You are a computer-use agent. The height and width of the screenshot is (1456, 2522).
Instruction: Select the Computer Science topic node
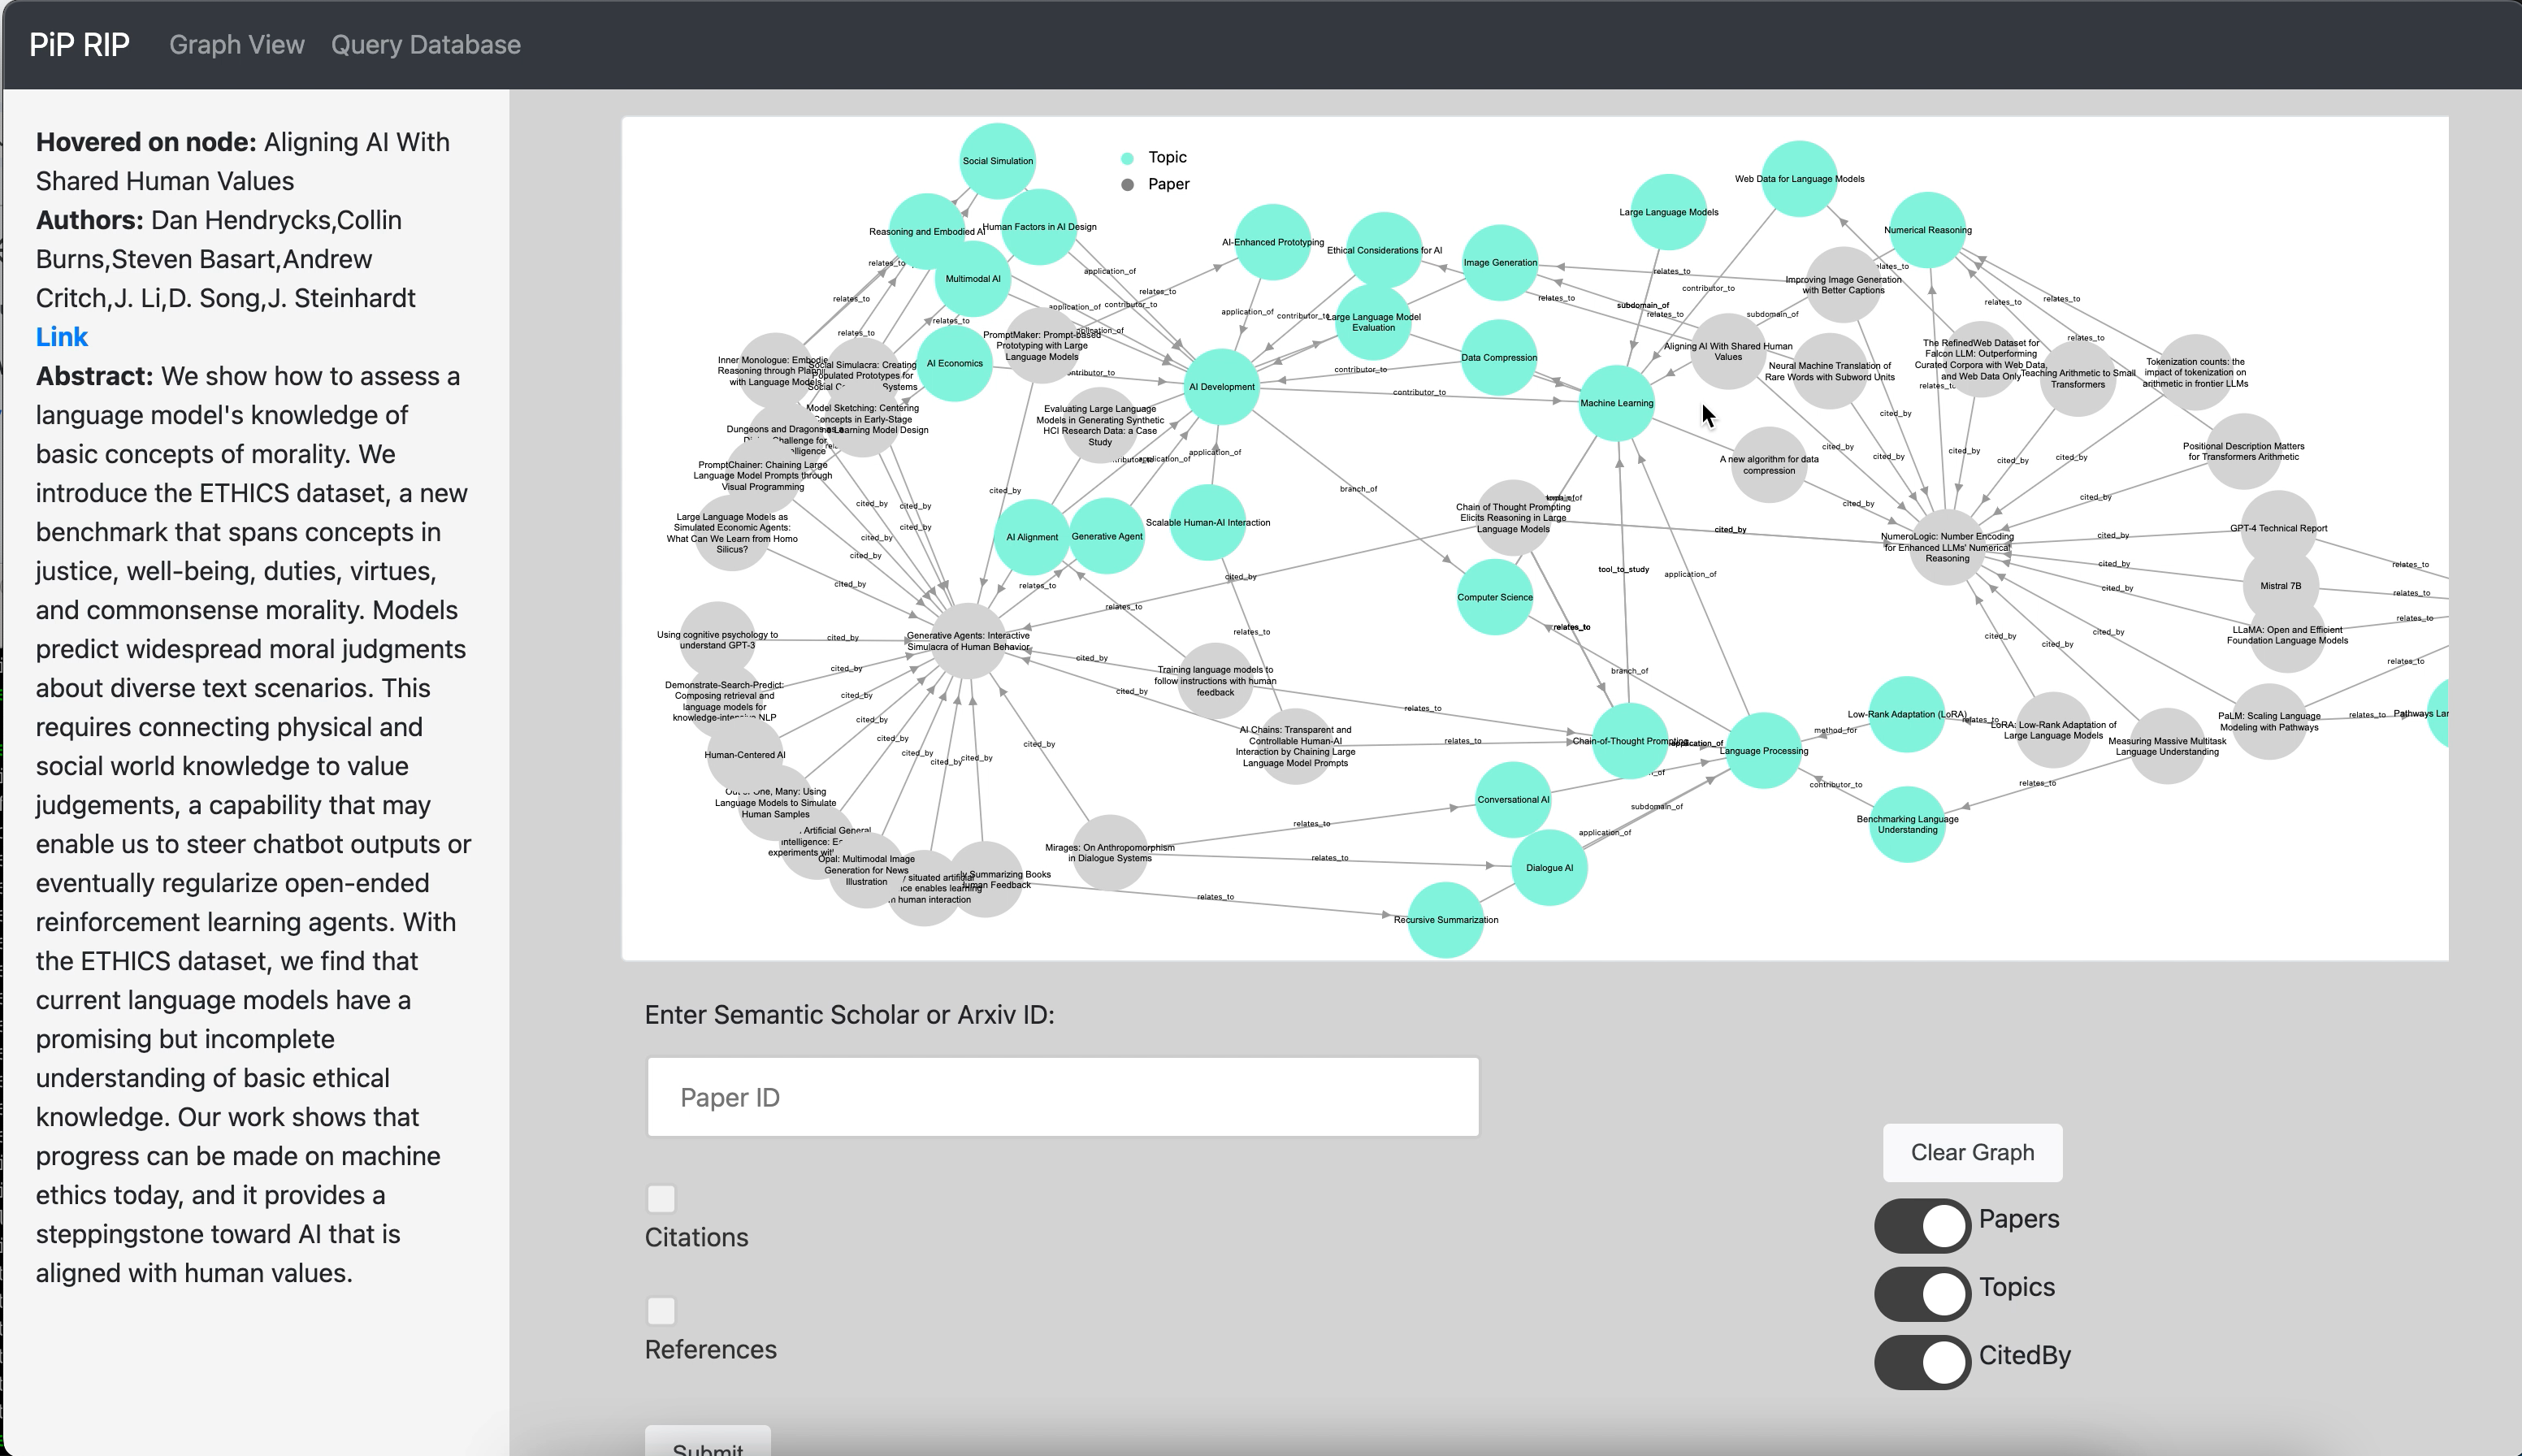pos(1494,597)
